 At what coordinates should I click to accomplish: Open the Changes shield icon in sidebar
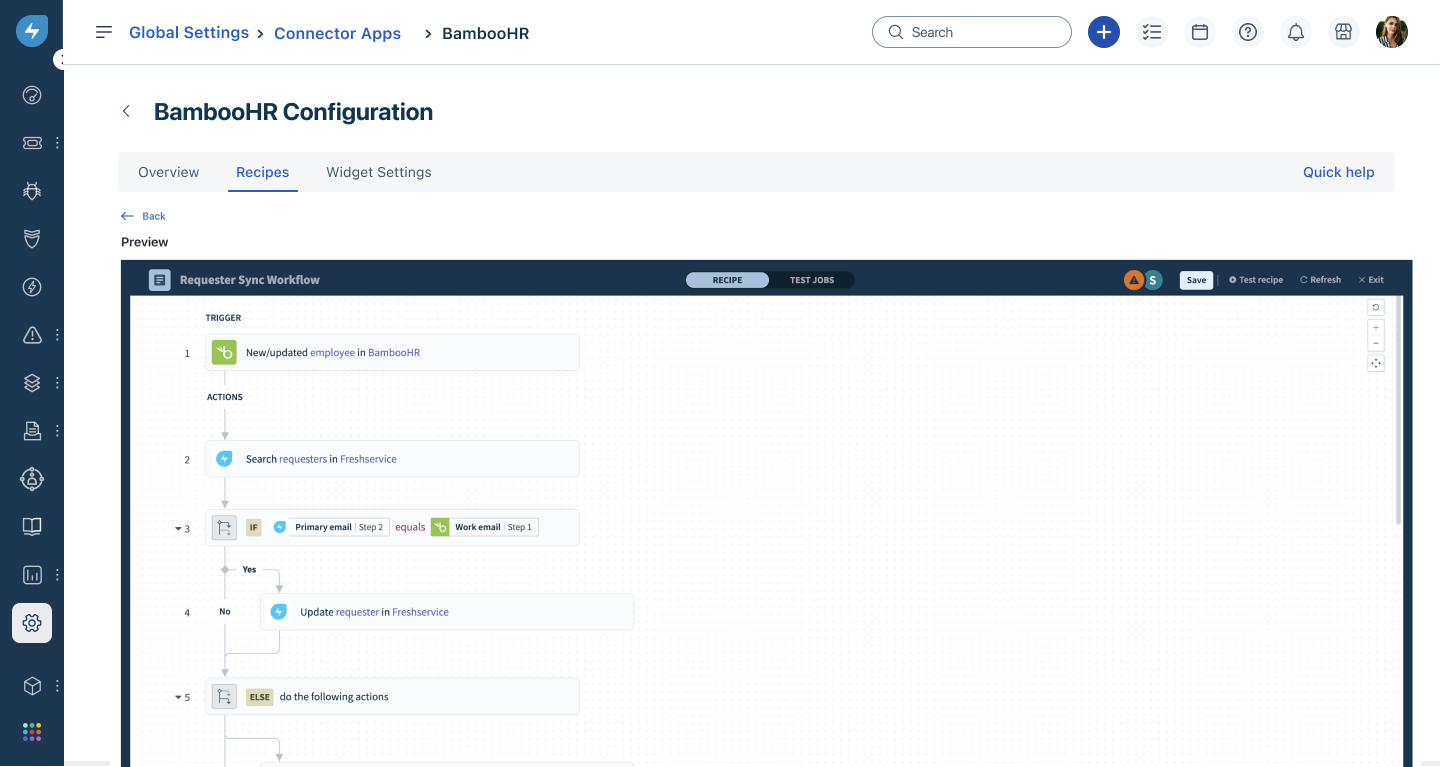[32, 239]
